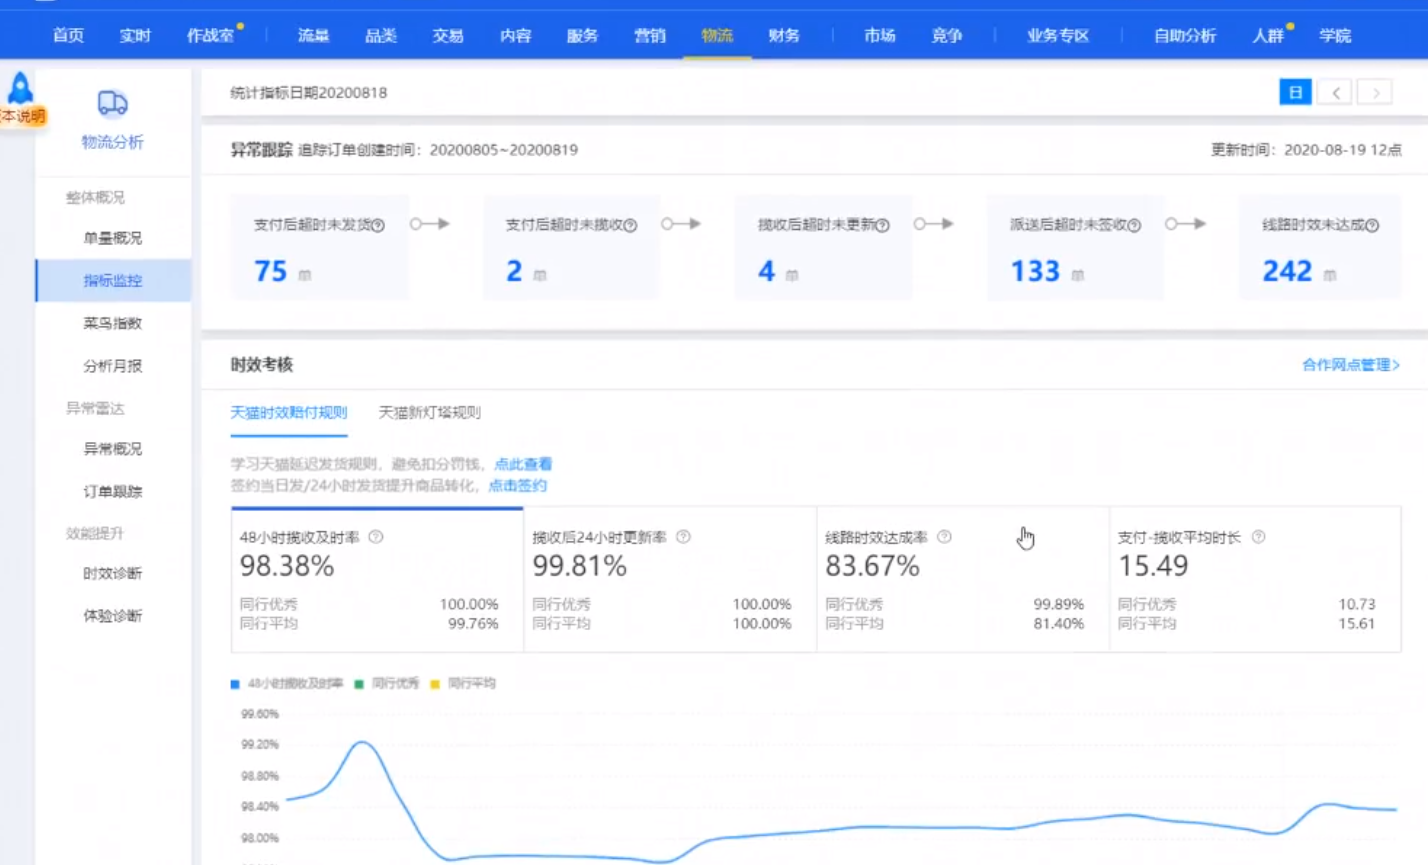Select the 线路时效达成率 metric card
The width and height of the screenshot is (1428, 865).
click(963, 580)
